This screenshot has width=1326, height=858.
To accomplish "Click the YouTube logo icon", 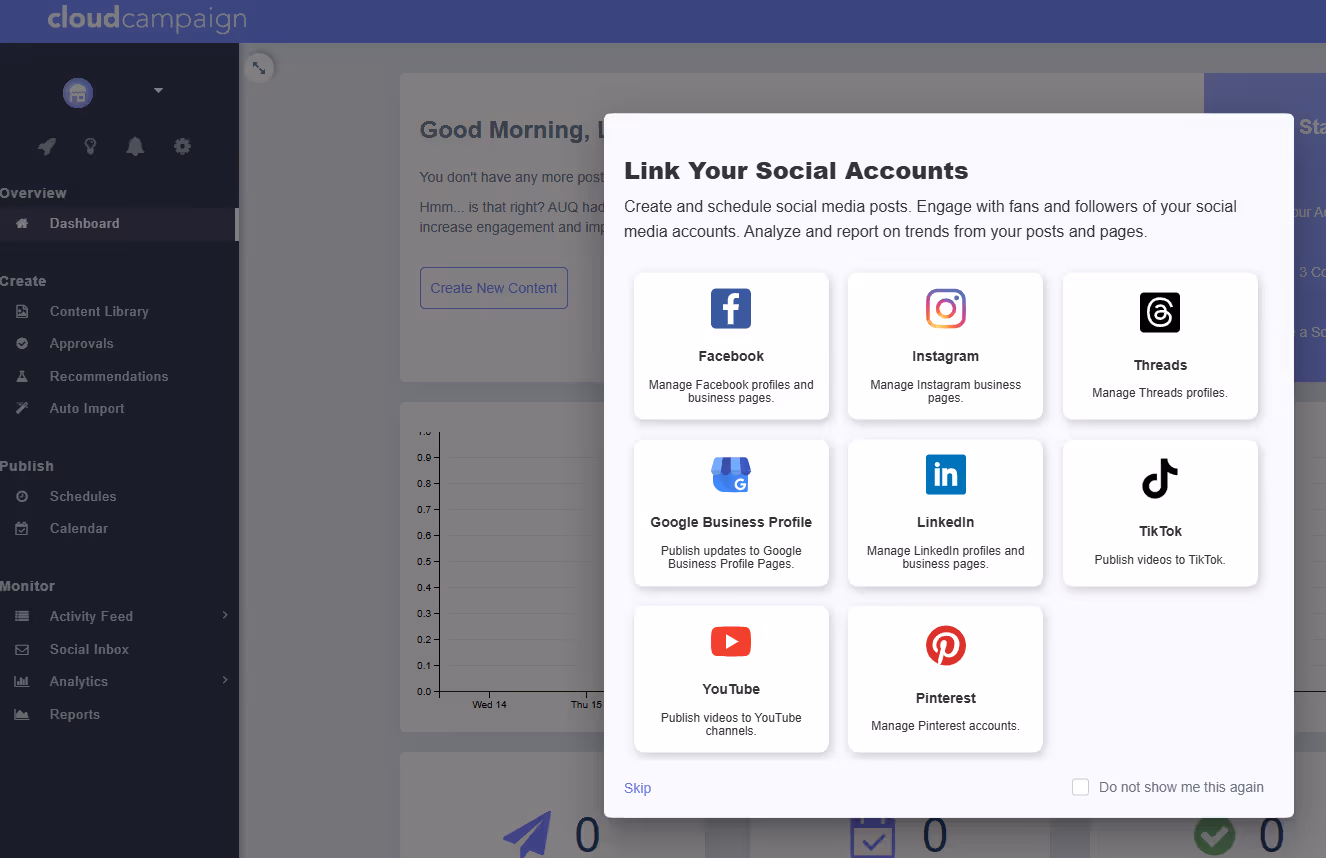I will [731, 641].
